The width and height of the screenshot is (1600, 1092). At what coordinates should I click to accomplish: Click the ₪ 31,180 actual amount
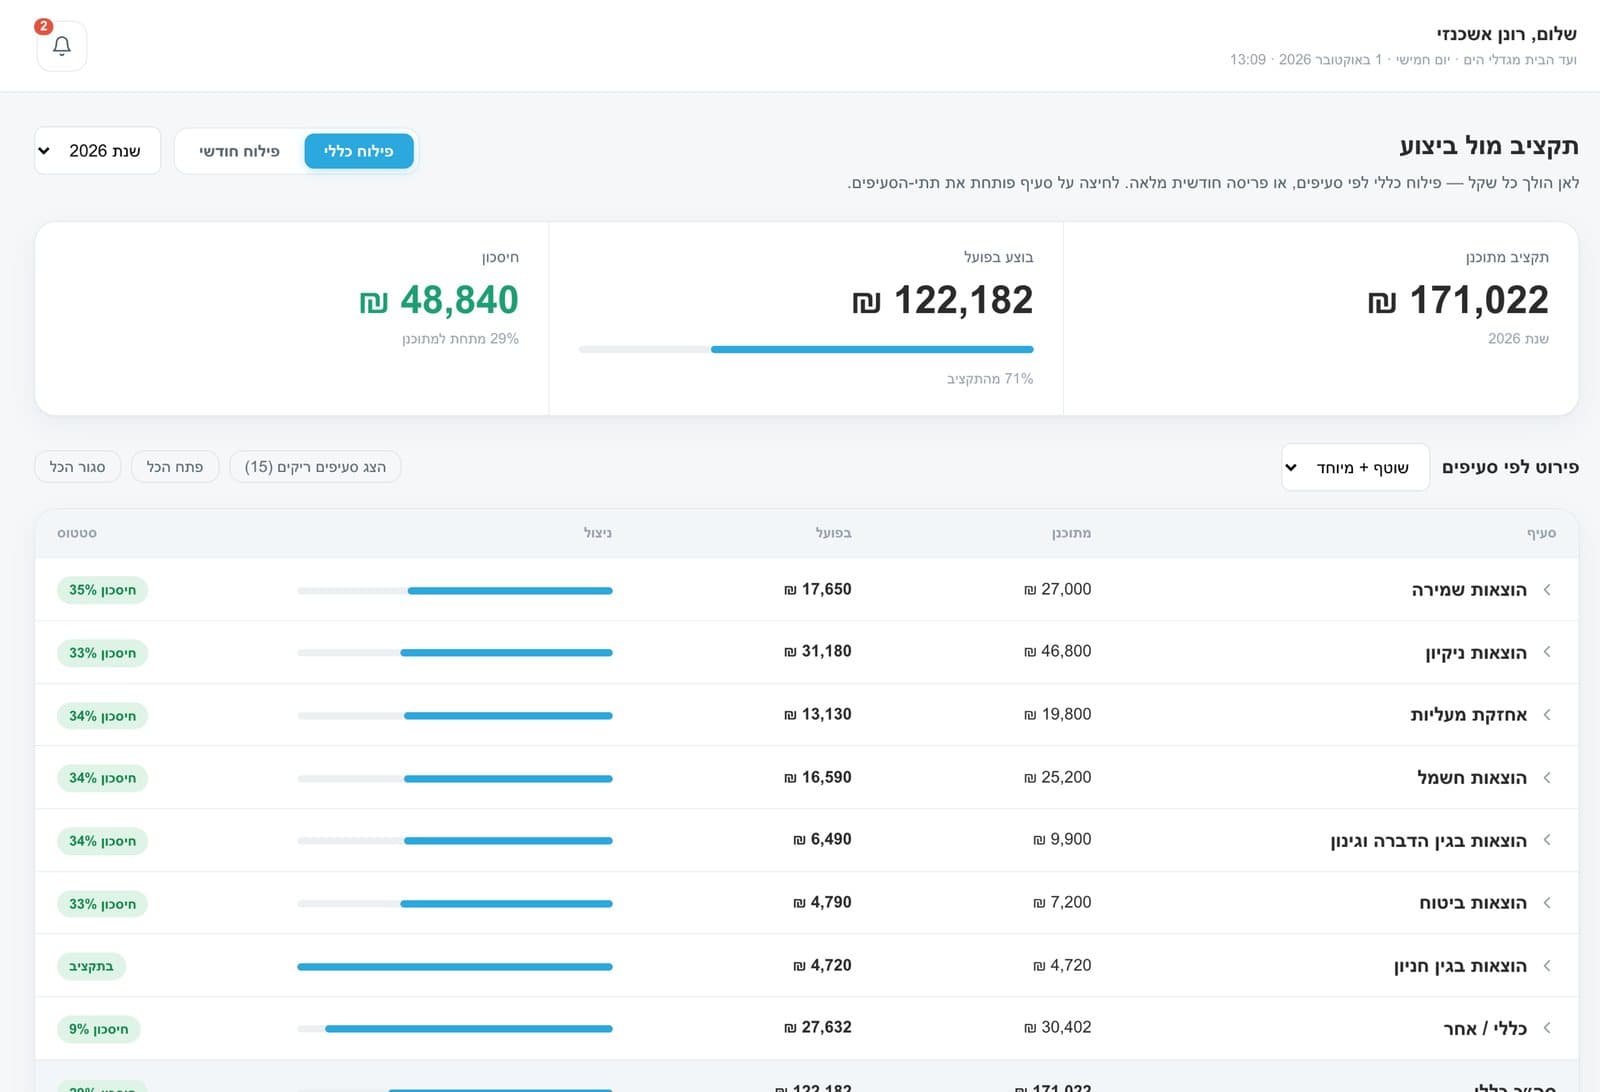[818, 651]
